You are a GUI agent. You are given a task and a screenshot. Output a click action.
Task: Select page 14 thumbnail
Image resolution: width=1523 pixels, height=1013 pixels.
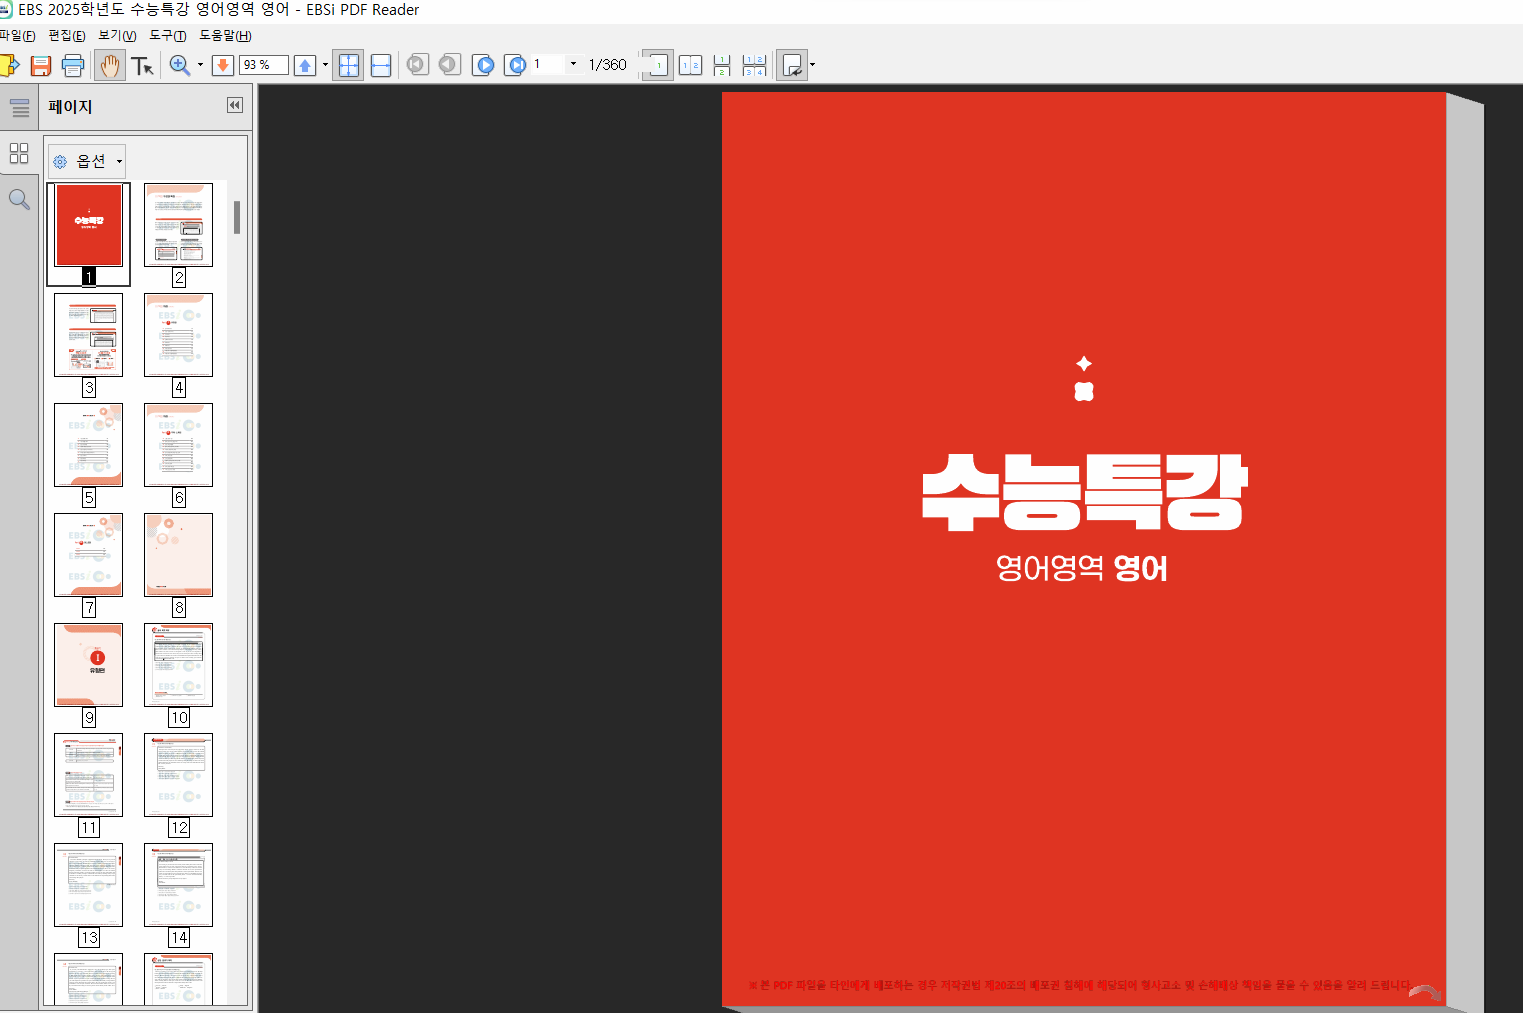tap(178, 885)
